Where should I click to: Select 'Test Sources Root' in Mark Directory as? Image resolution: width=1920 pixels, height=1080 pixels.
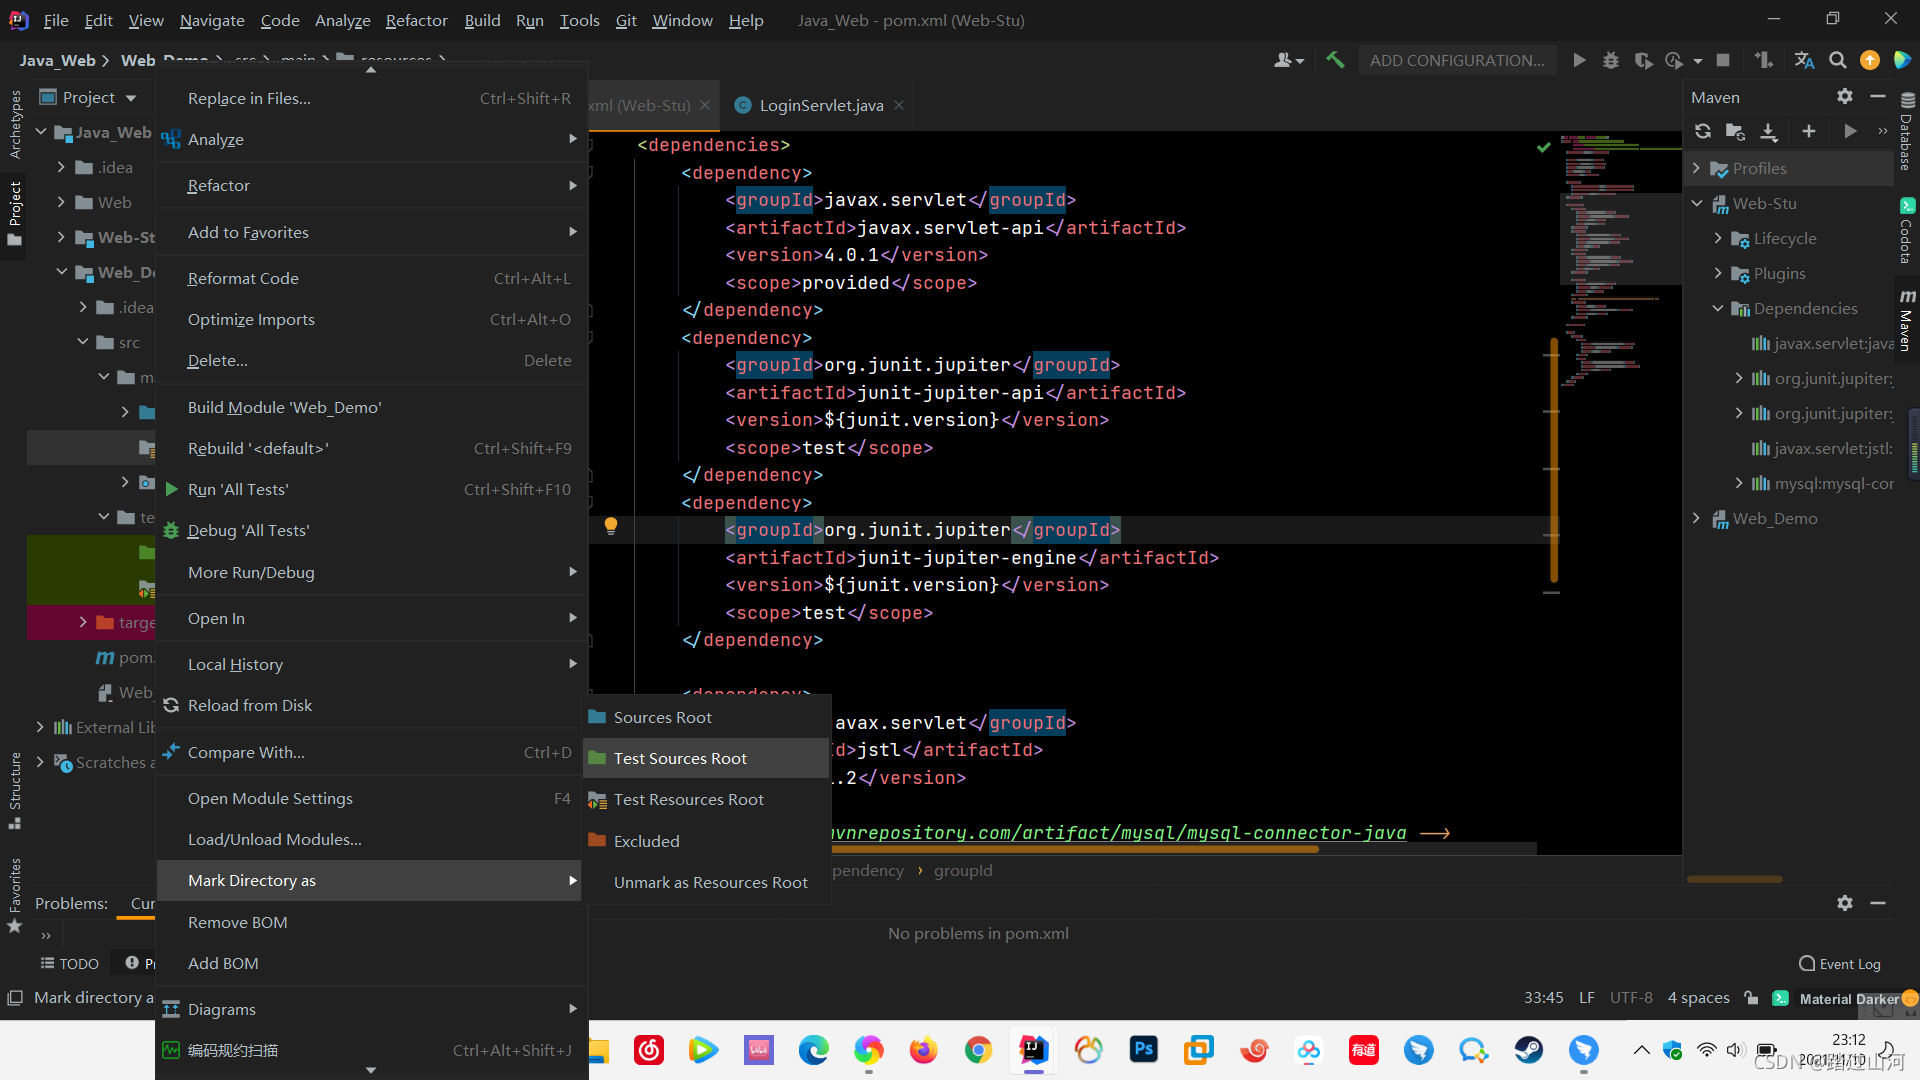click(680, 757)
